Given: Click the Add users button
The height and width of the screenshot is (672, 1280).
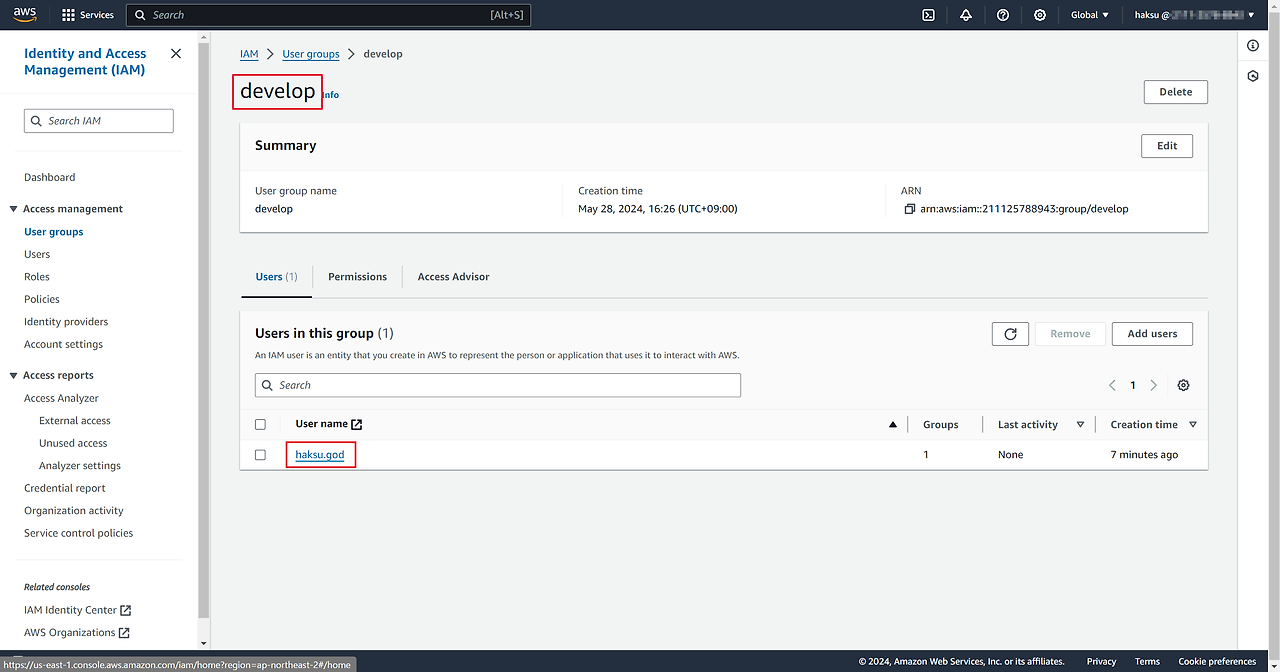Looking at the screenshot, I should (x=1152, y=334).
